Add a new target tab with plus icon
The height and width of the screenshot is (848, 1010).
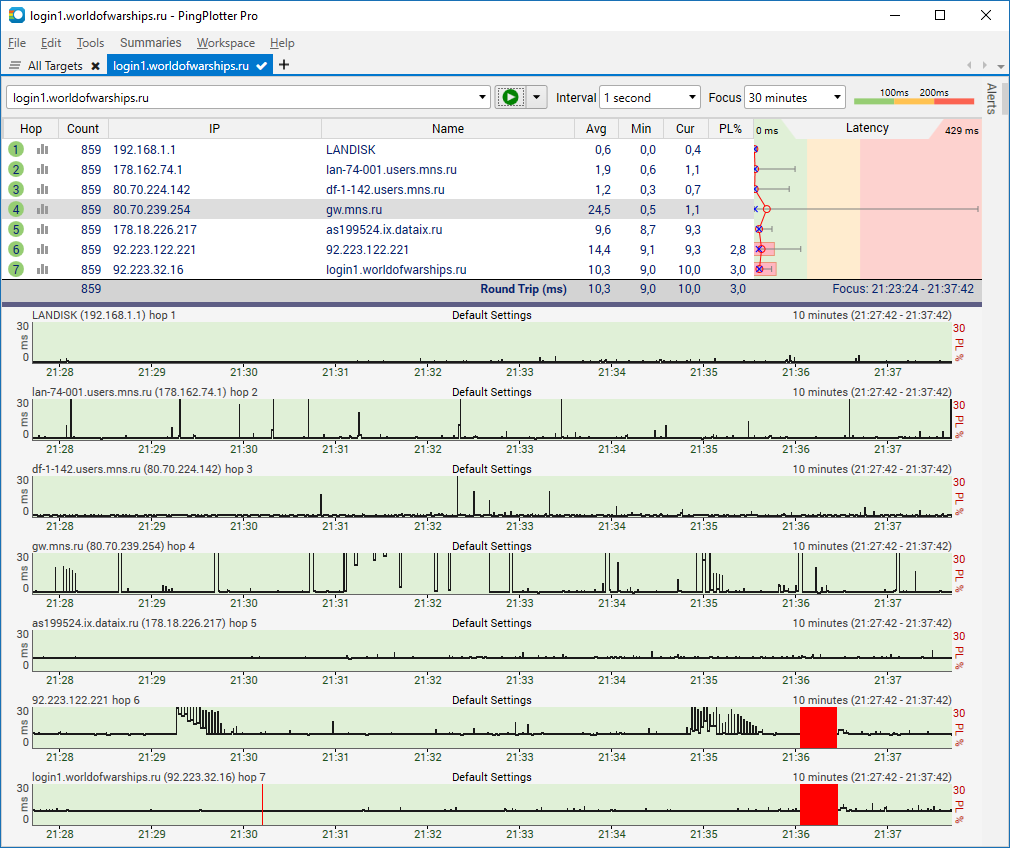283,64
